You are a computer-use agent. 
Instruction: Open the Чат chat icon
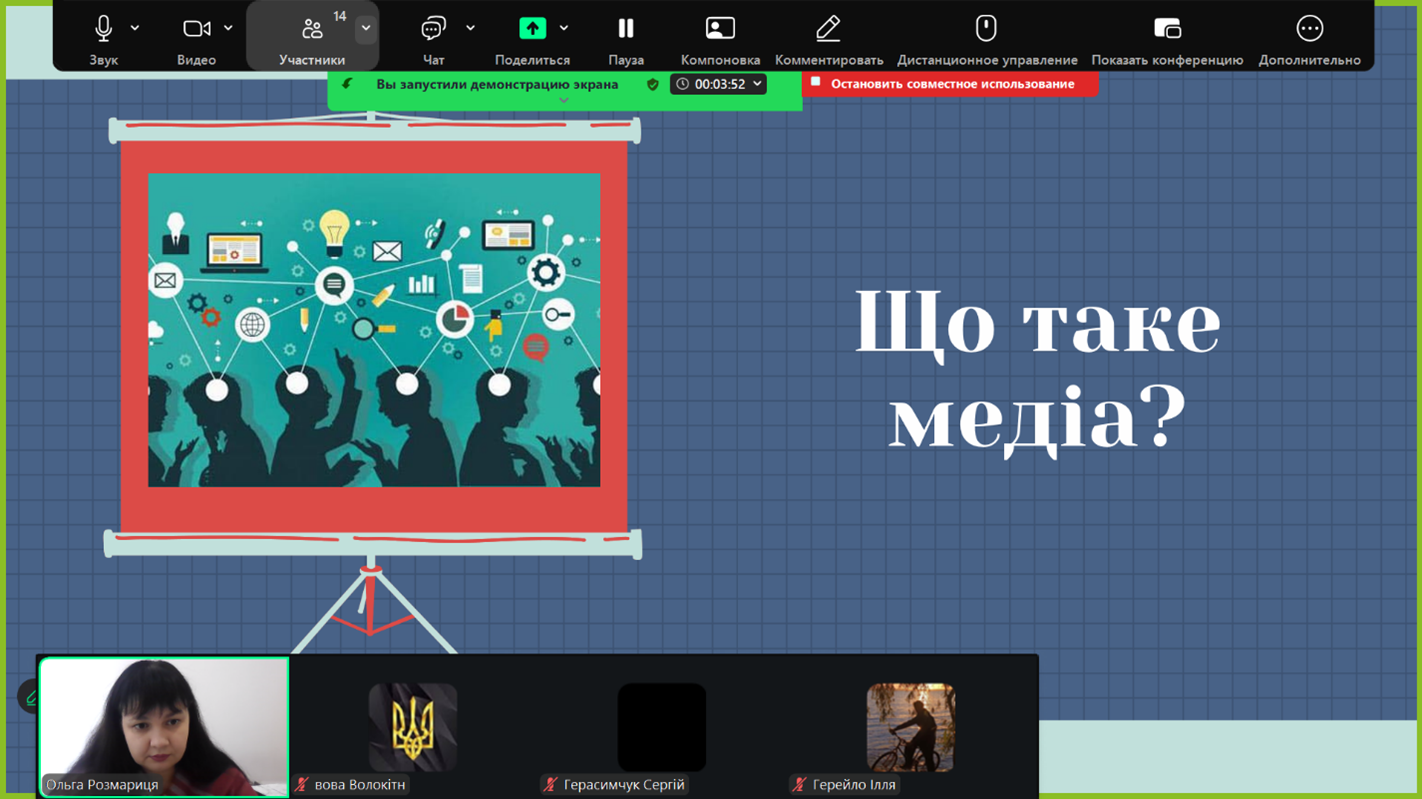(433, 29)
